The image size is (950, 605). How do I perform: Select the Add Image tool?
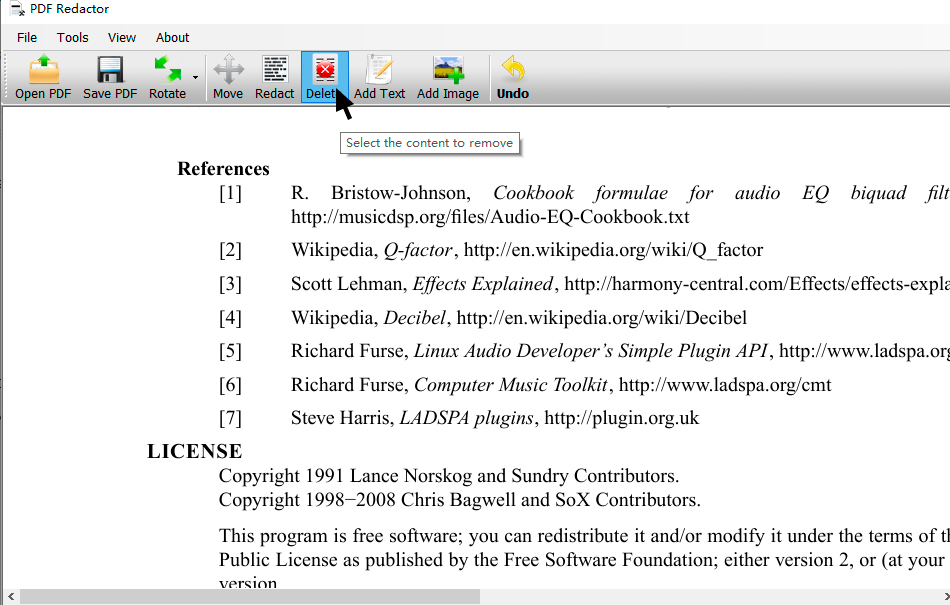click(x=448, y=77)
